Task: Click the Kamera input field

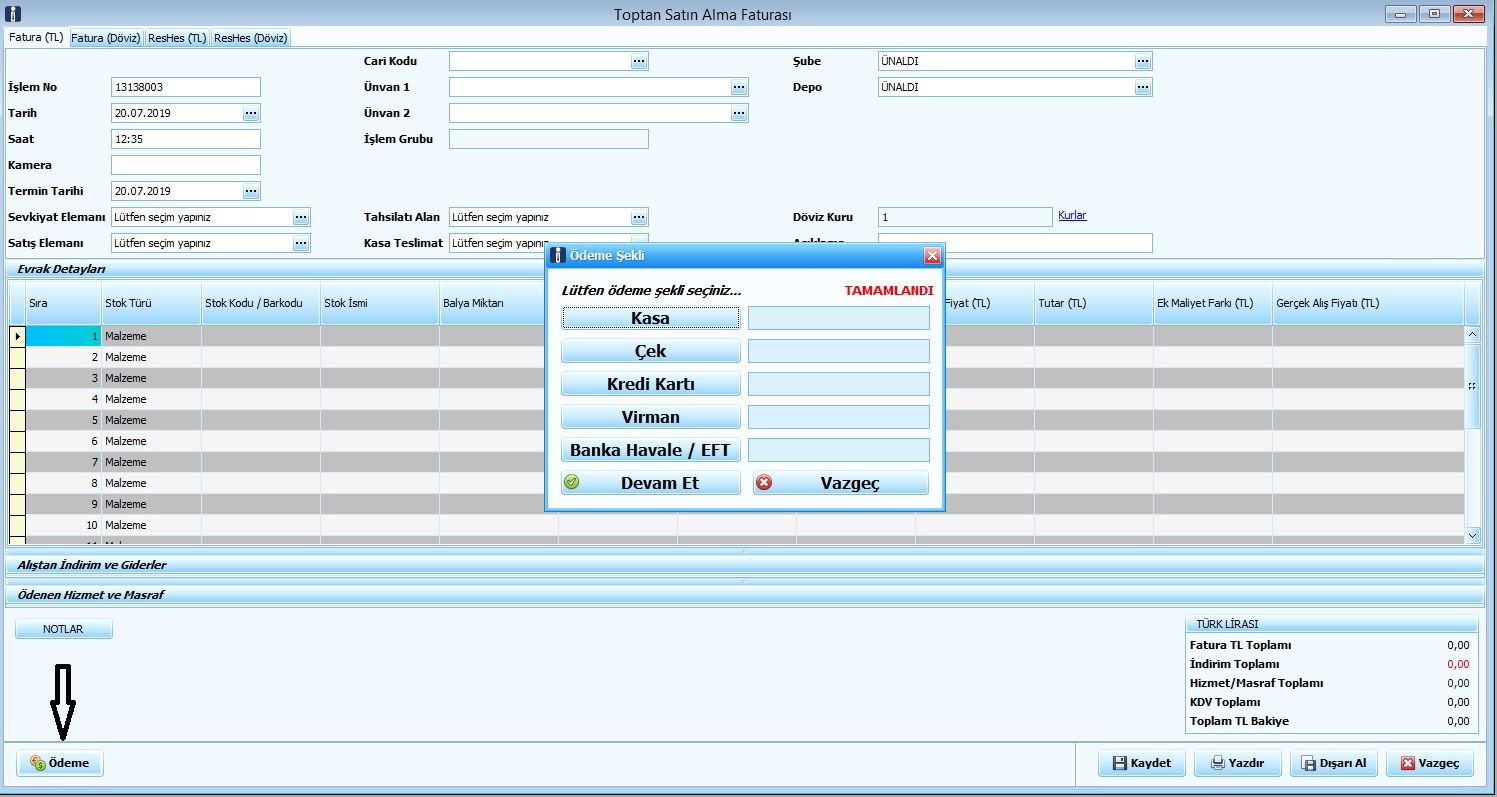Action: 185,165
